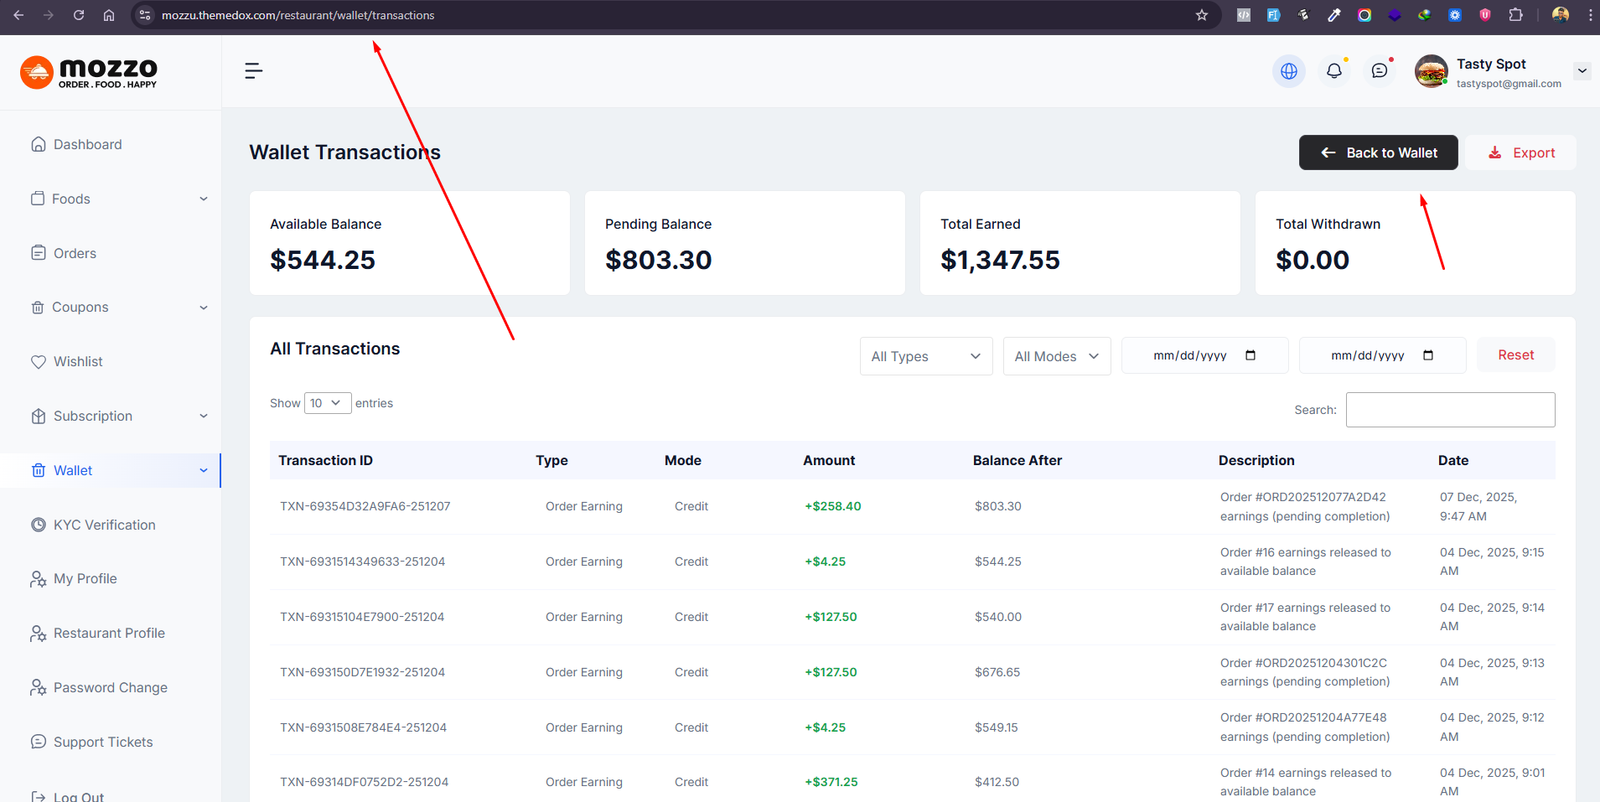Go to Dashboard in the sidebar
This screenshot has height=802, width=1600.
click(x=88, y=145)
